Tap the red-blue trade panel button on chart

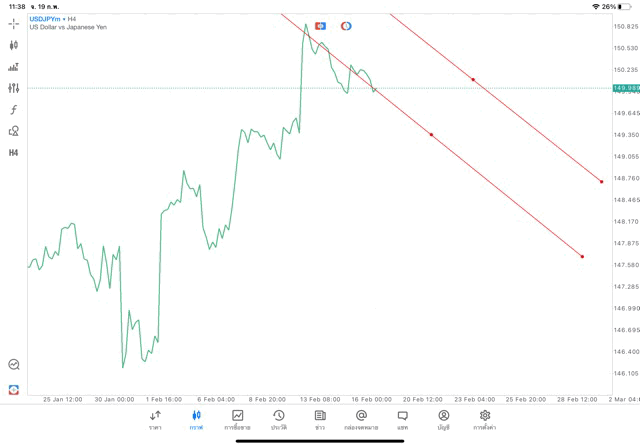pyautogui.click(x=320, y=25)
